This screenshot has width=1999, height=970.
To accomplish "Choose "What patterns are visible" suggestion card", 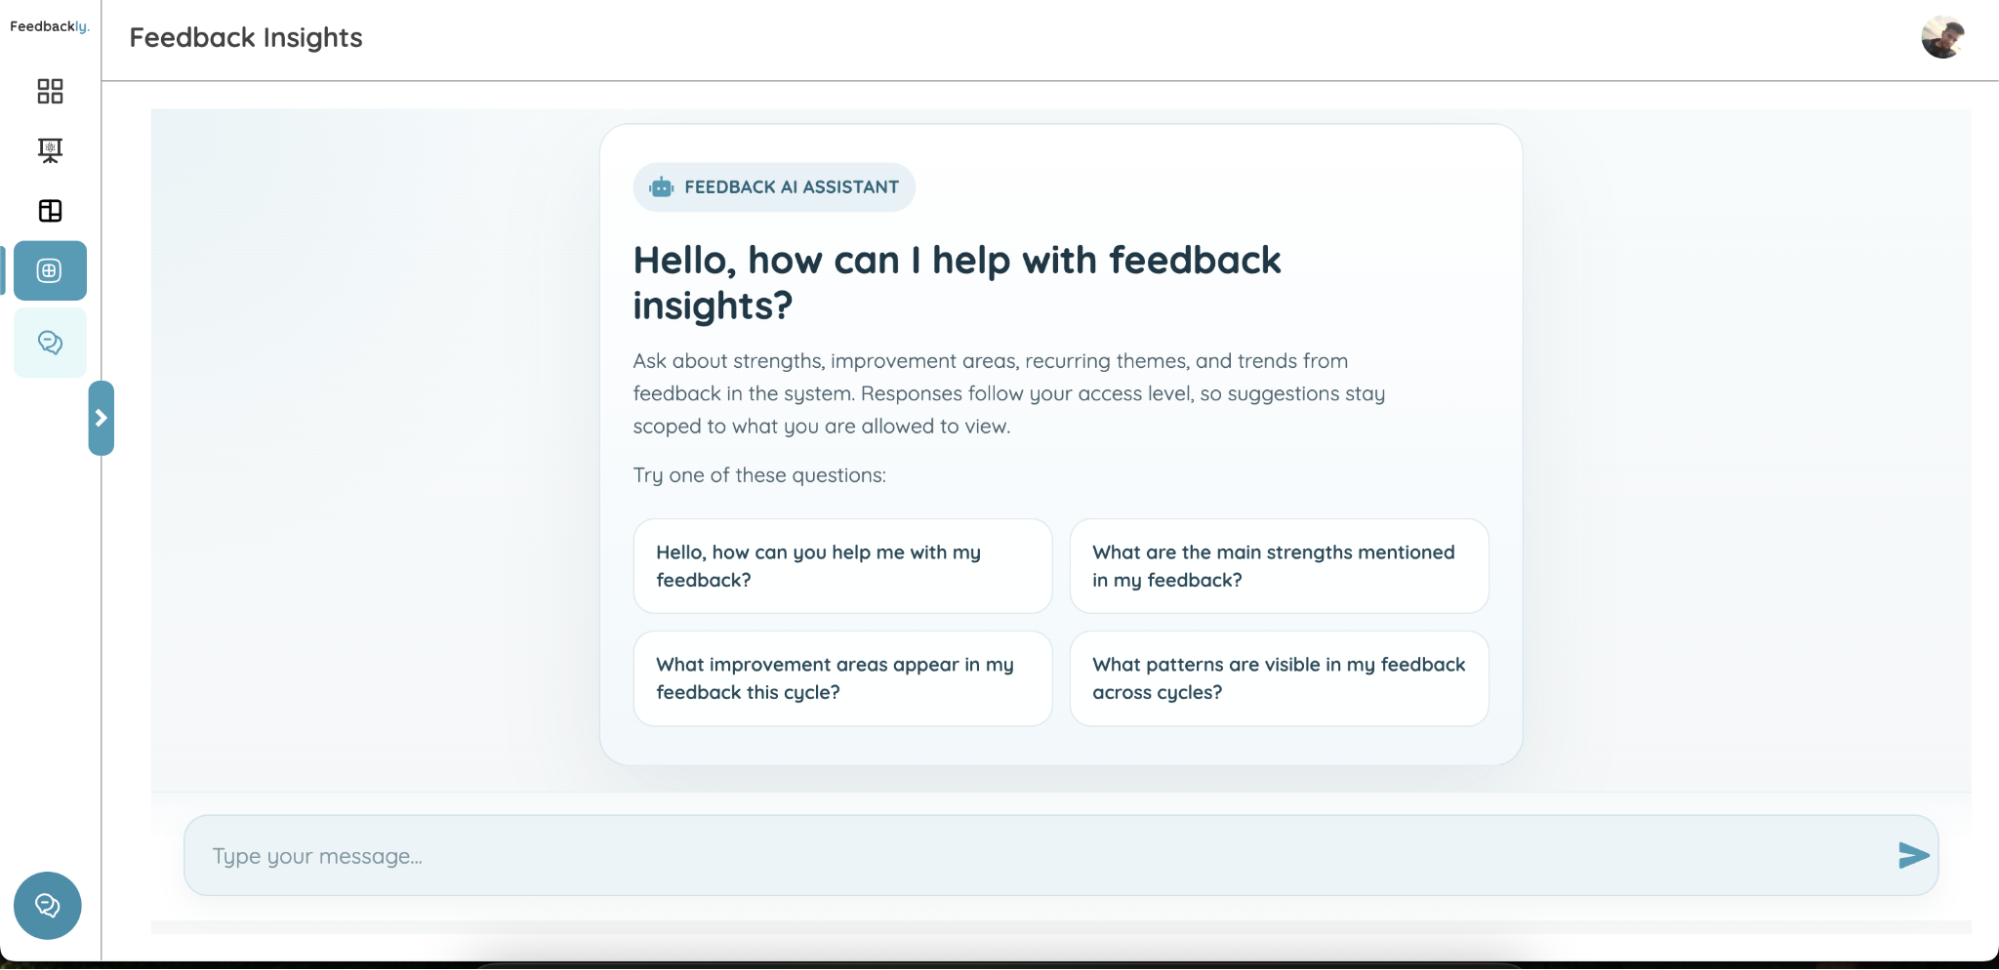I will tap(1278, 678).
